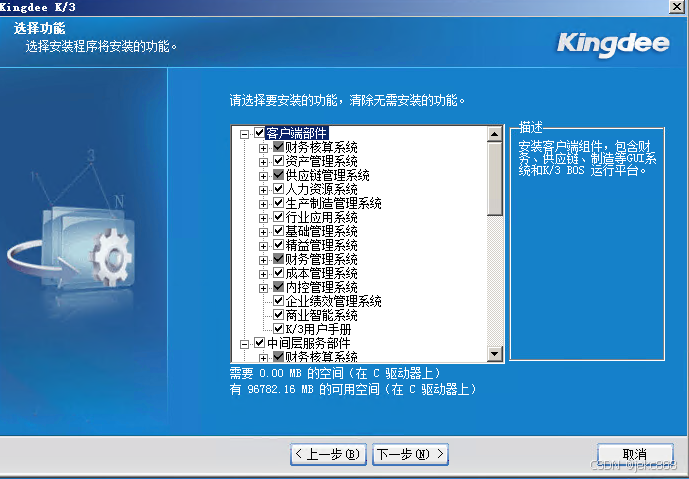Uncheck the 成本管理系统 checkbox

click(x=278, y=273)
